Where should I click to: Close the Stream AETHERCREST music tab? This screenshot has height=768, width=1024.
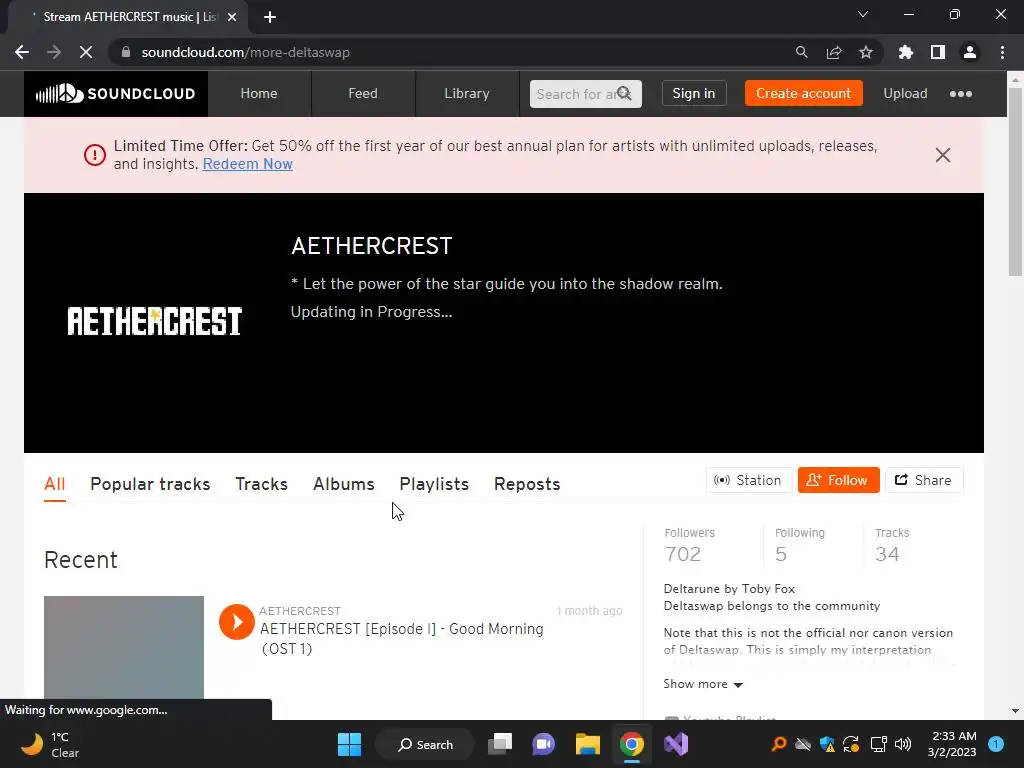pos(232,17)
